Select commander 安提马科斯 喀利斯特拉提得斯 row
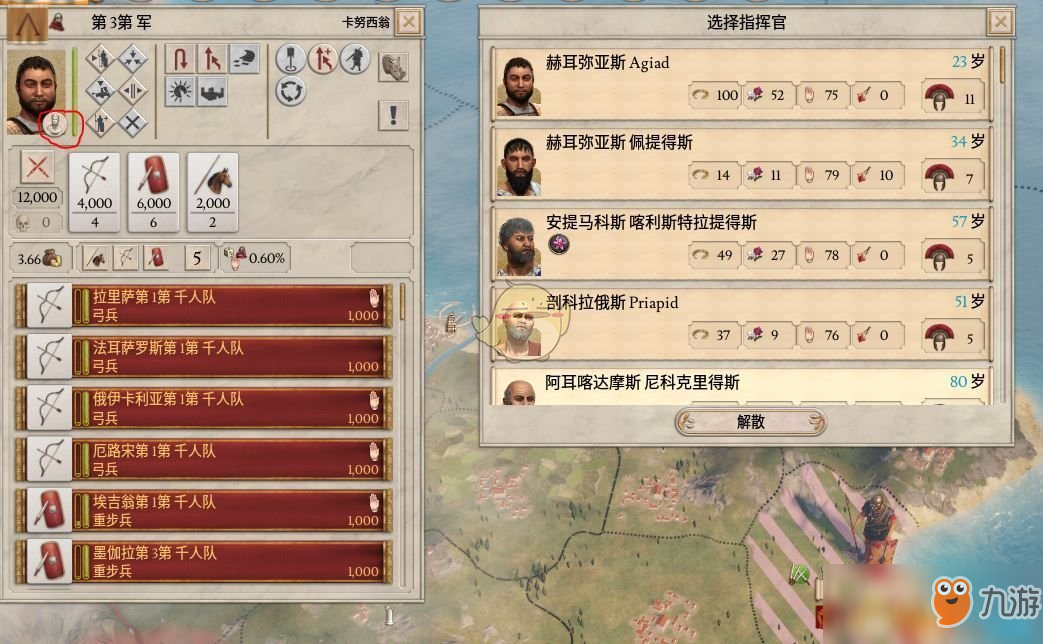This screenshot has width=1043, height=644. click(x=741, y=243)
